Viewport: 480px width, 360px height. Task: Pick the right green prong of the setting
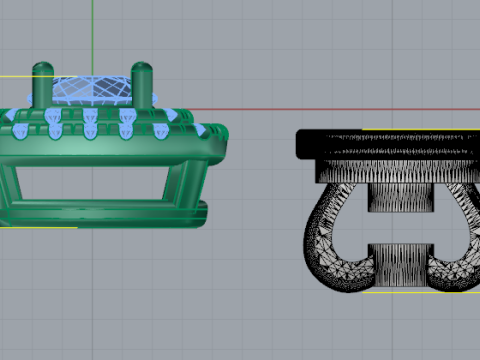[x=142, y=85]
